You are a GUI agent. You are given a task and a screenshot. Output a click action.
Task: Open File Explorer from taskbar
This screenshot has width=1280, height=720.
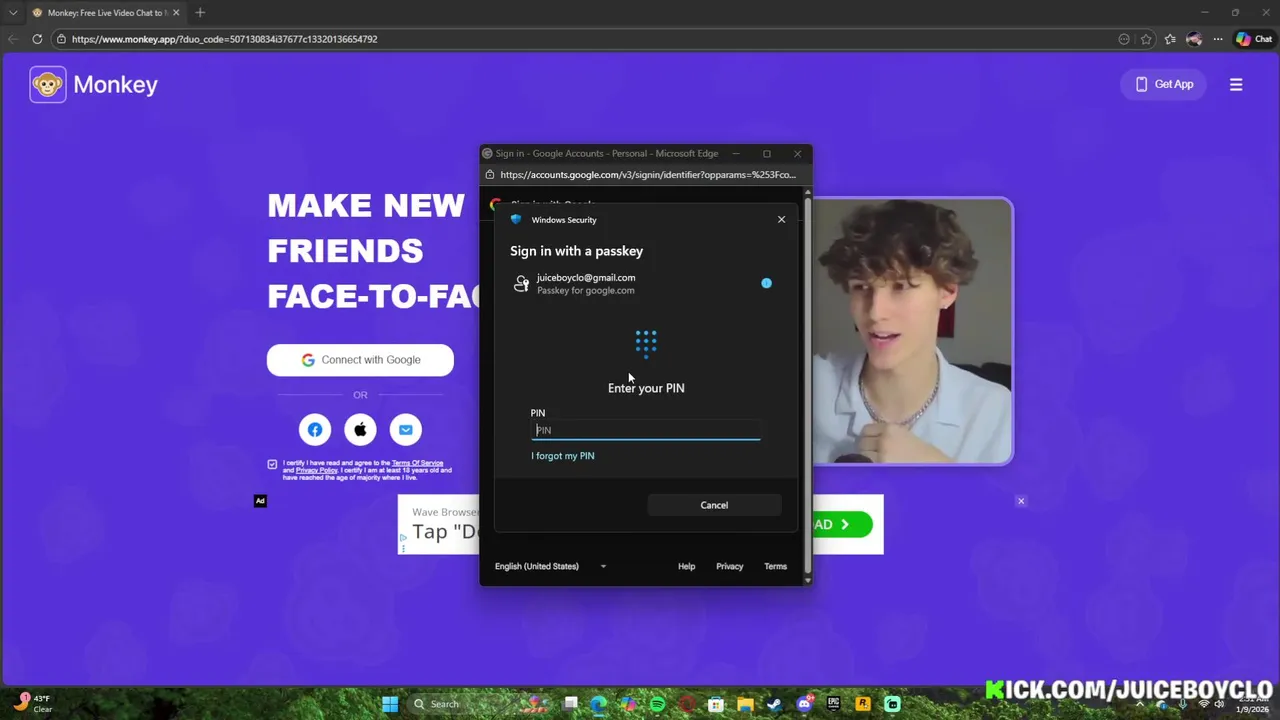[x=745, y=704]
